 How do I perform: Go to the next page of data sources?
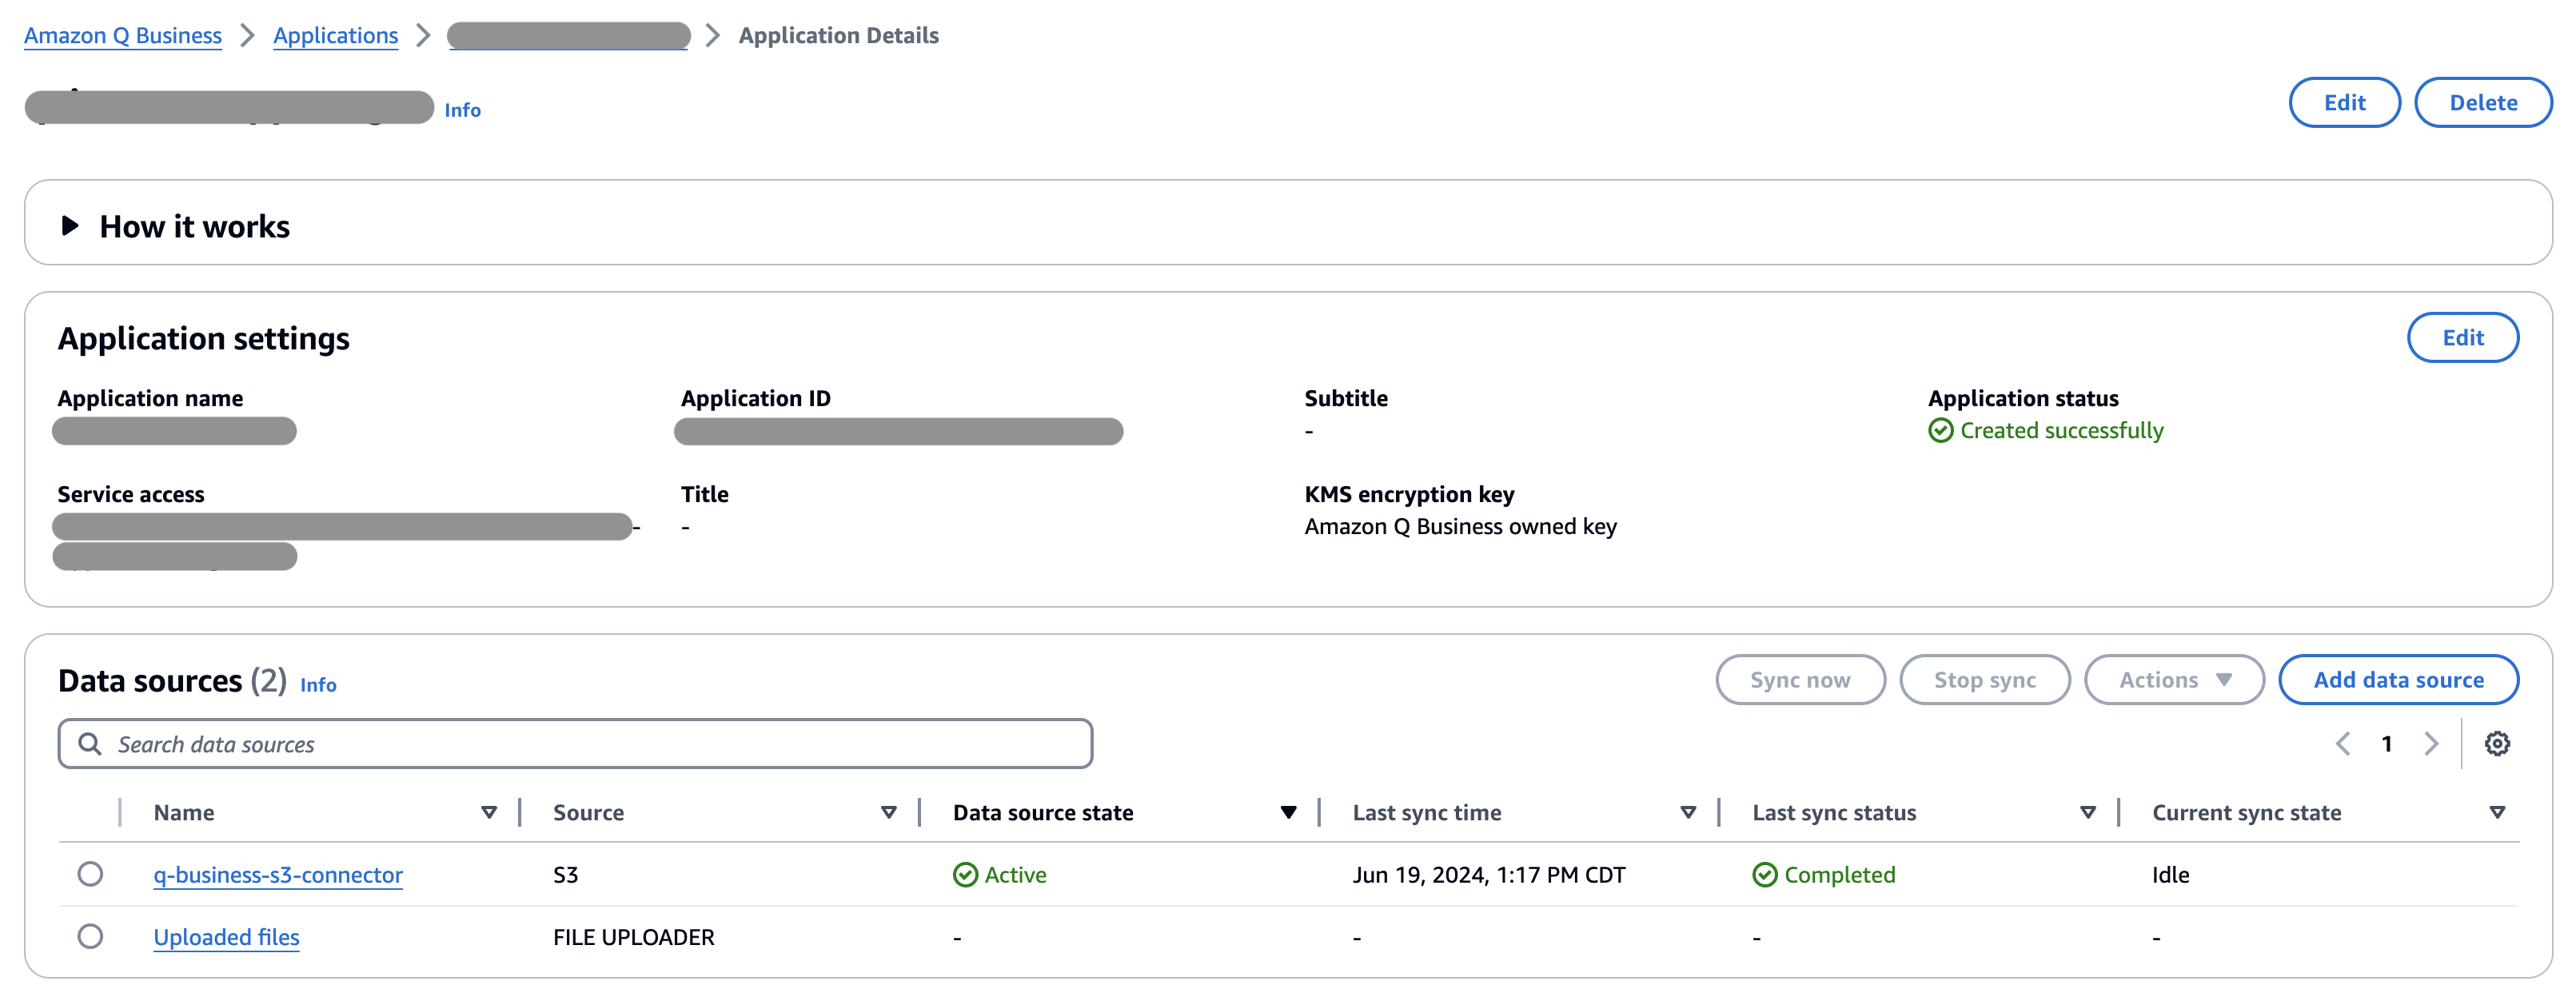coord(2433,743)
